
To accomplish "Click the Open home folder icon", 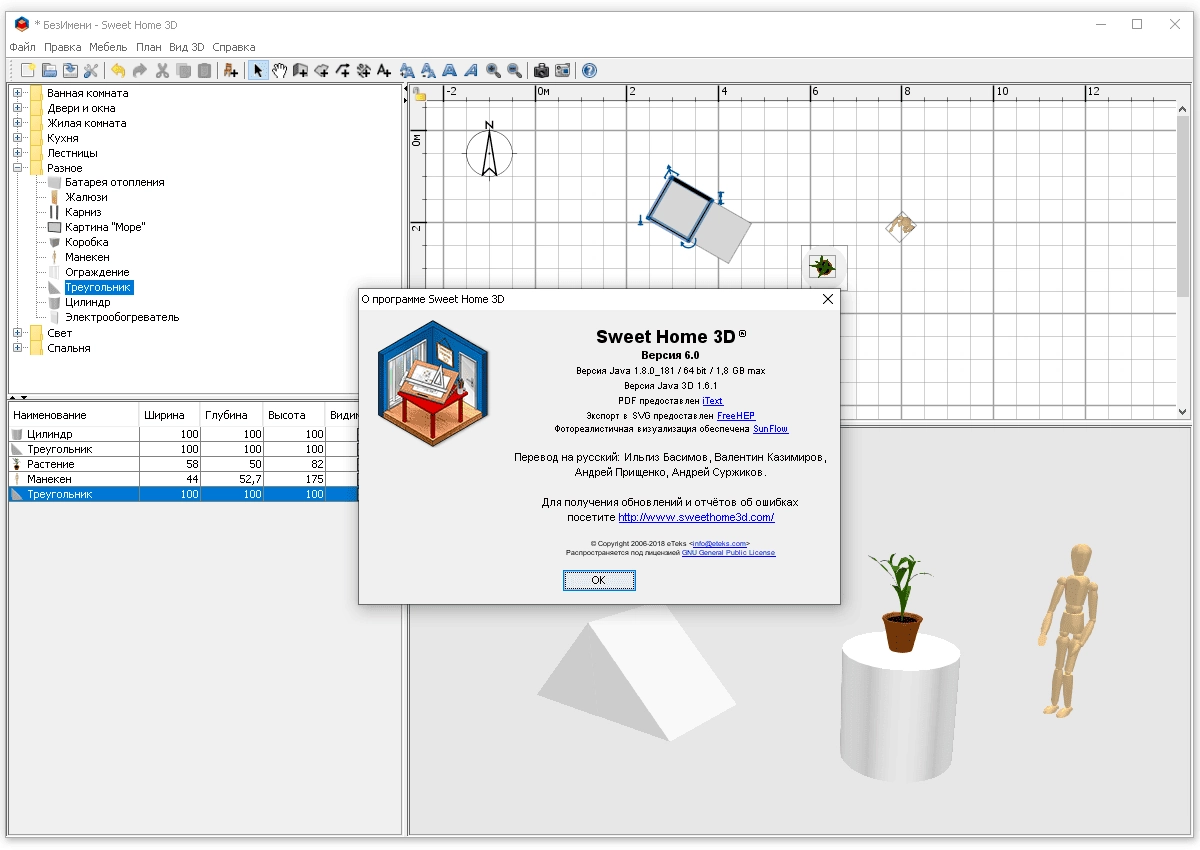I will coord(48,70).
